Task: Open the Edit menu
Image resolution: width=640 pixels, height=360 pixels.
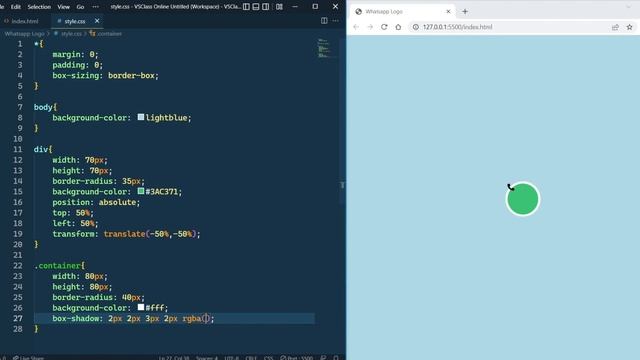Action: point(16,7)
